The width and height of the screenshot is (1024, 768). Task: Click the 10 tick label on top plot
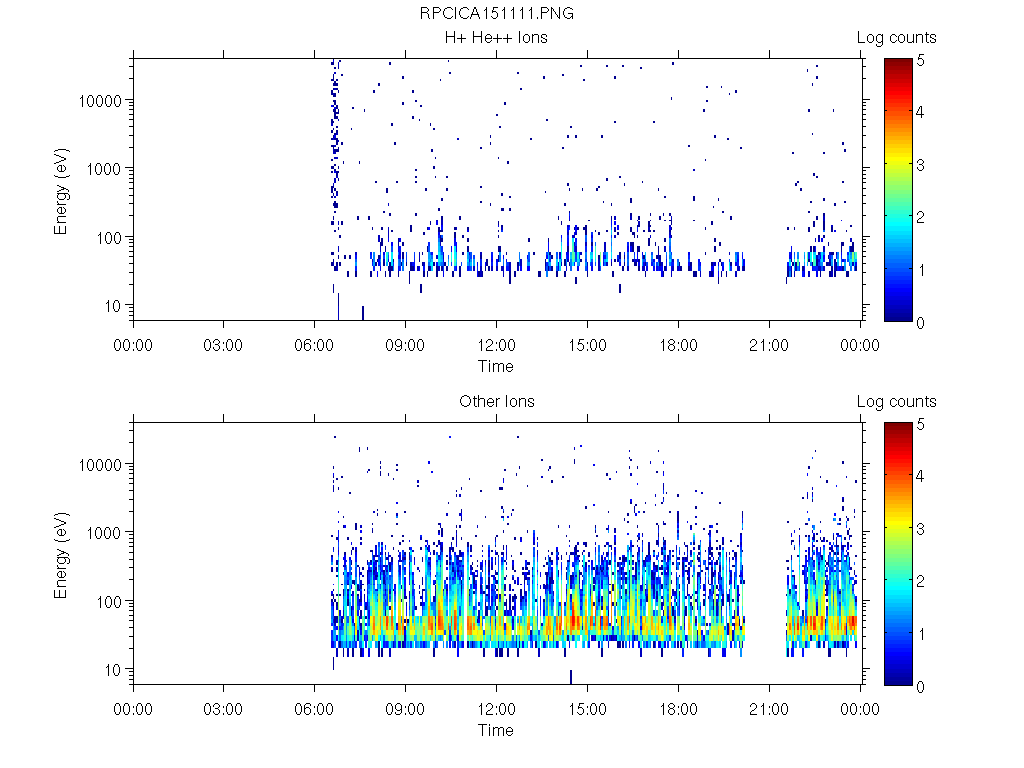[x=113, y=306]
